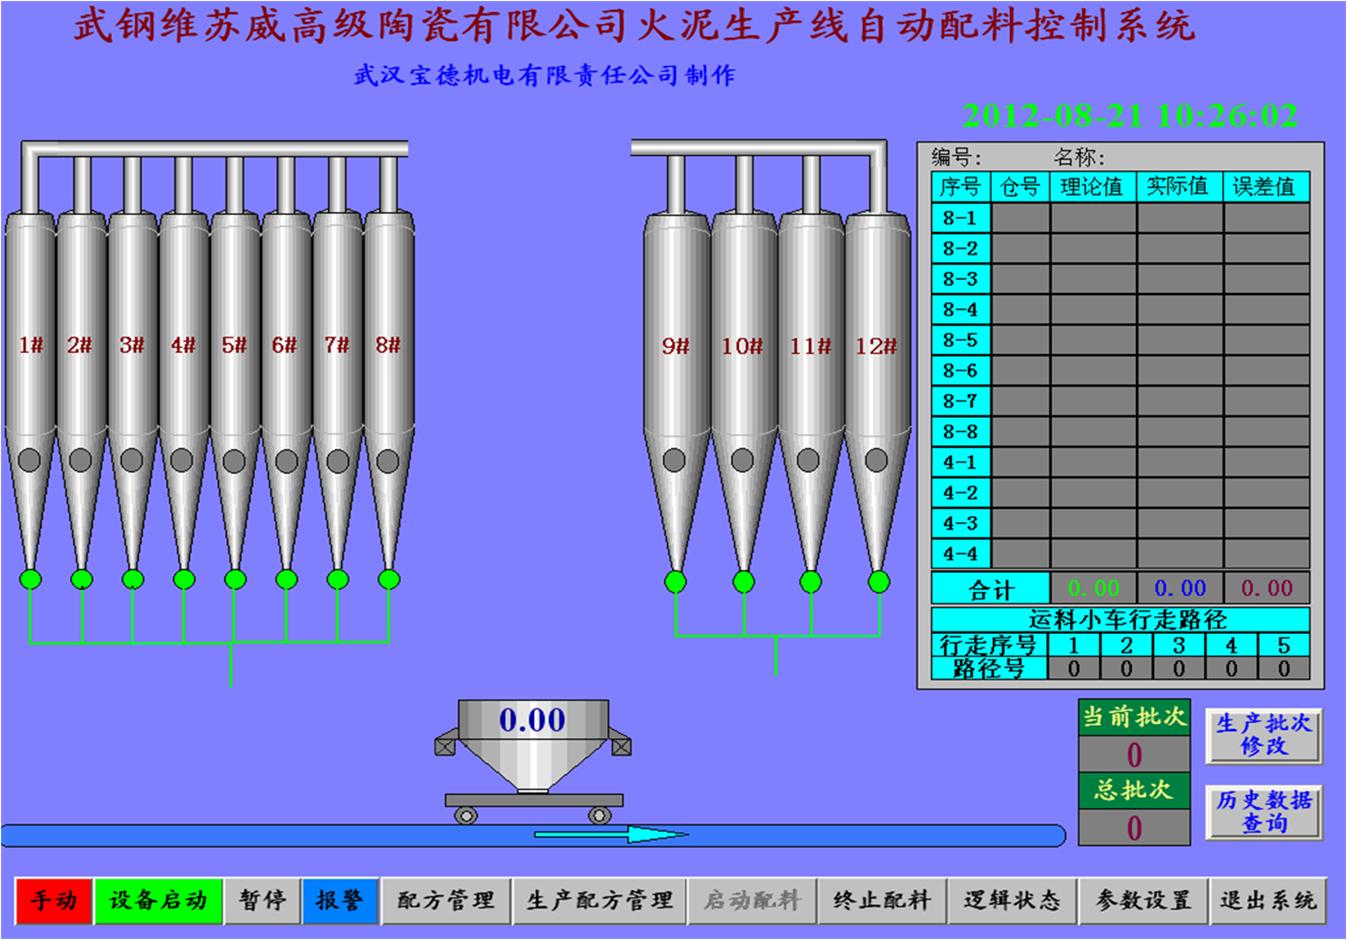Select silo 9# tank
The width and height of the screenshot is (1347, 940).
[676, 390]
